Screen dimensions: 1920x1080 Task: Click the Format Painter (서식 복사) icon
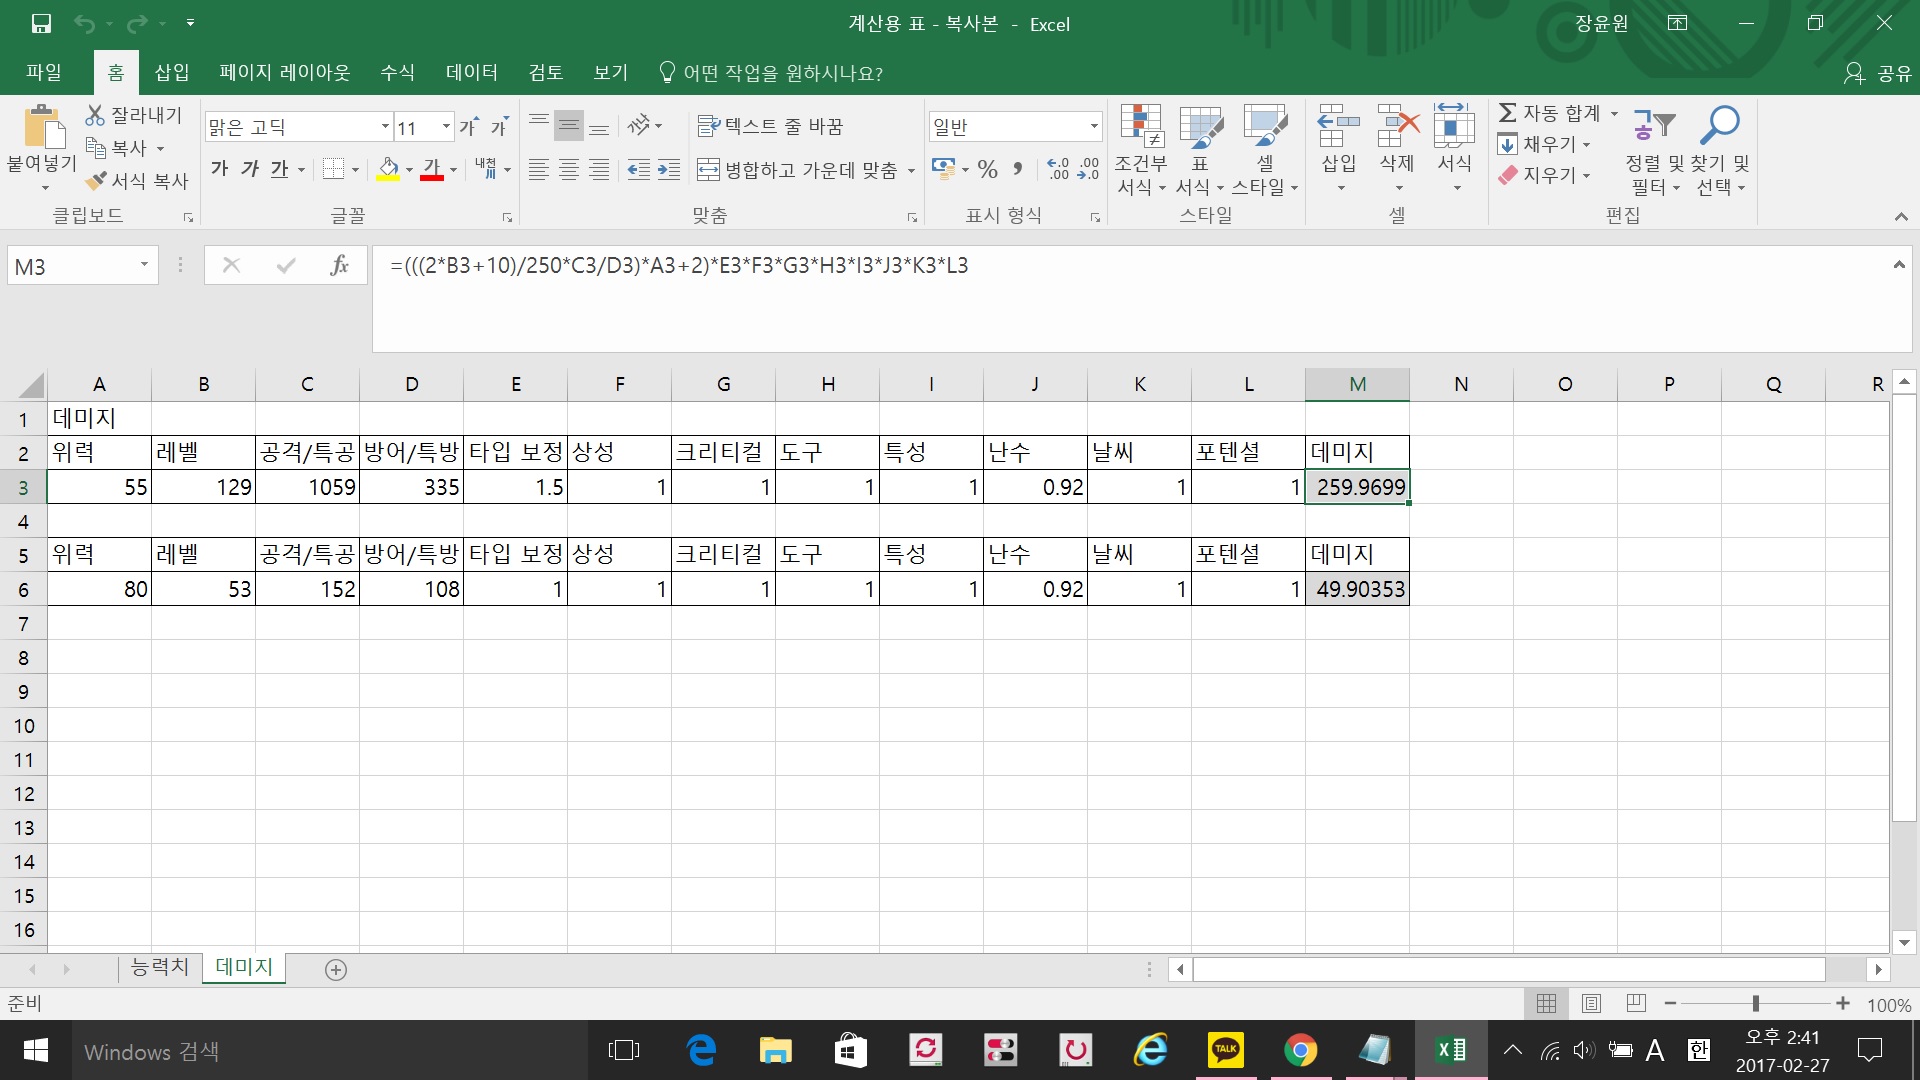pos(97,181)
